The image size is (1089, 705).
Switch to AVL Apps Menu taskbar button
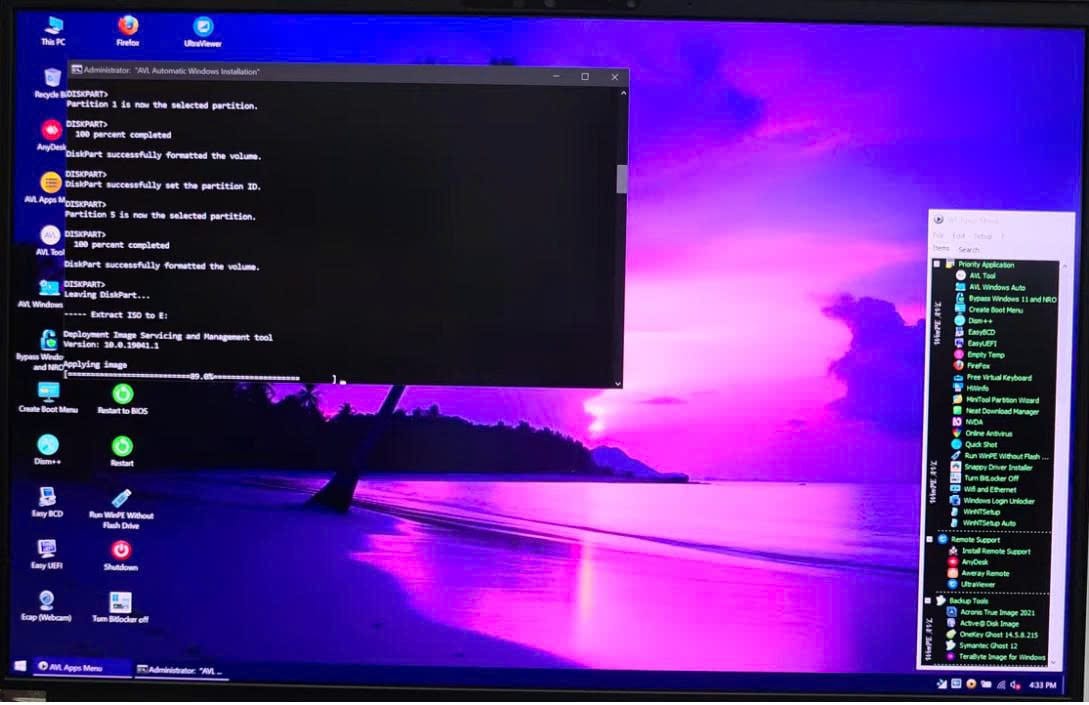(82, 667)
